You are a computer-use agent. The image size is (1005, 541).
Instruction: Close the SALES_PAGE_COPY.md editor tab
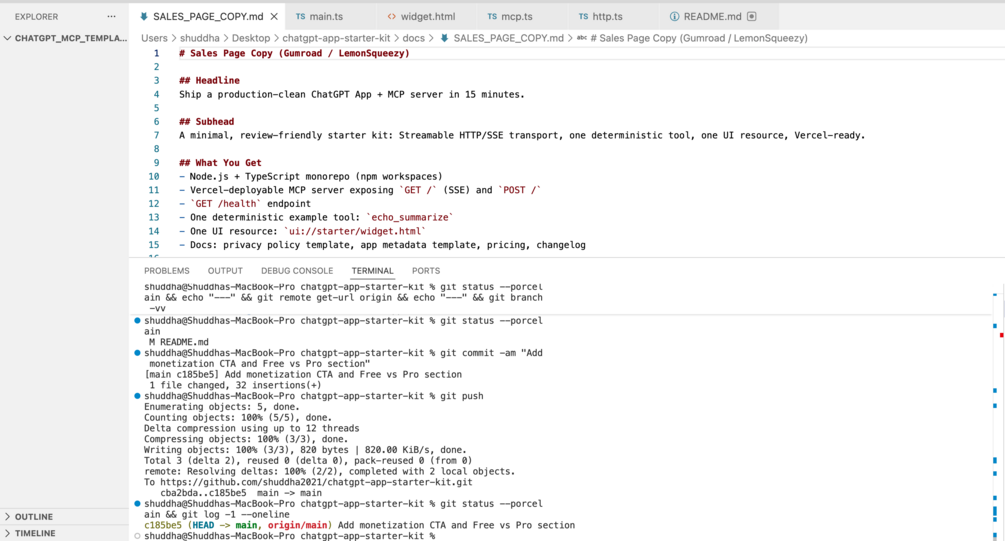[x=274, y=17]
